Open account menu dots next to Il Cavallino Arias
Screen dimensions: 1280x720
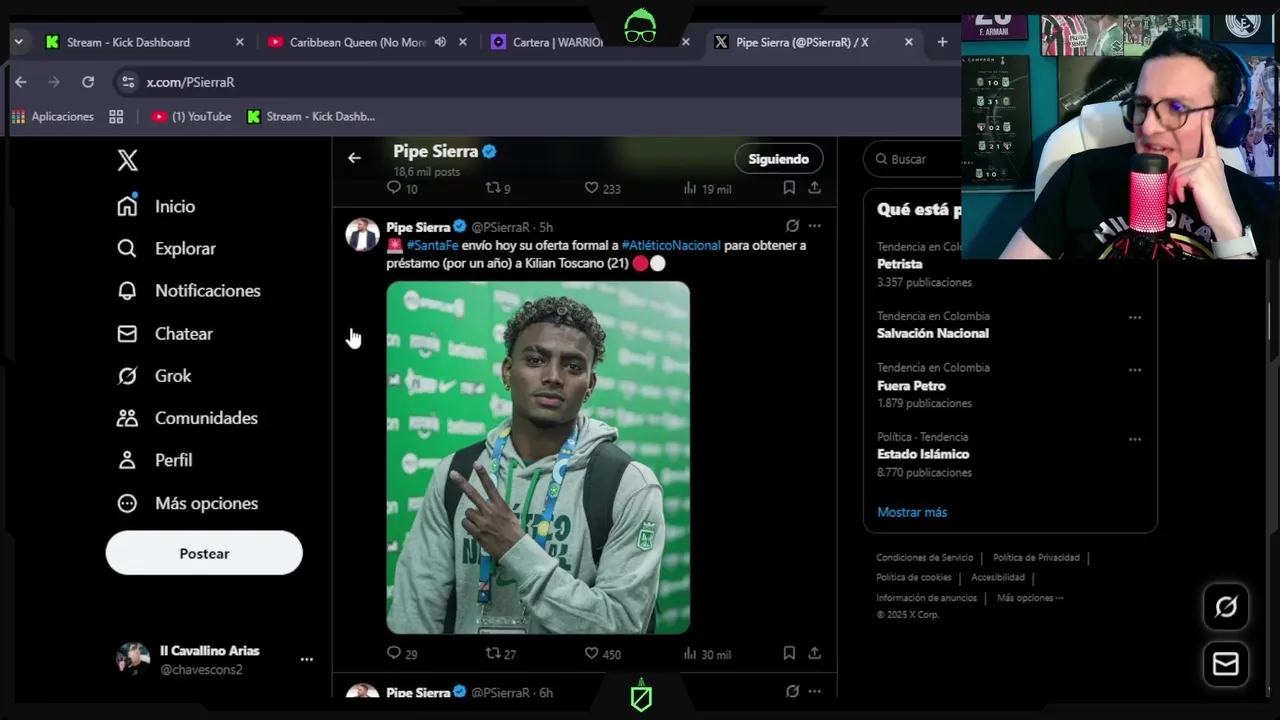tap(307, 659)
